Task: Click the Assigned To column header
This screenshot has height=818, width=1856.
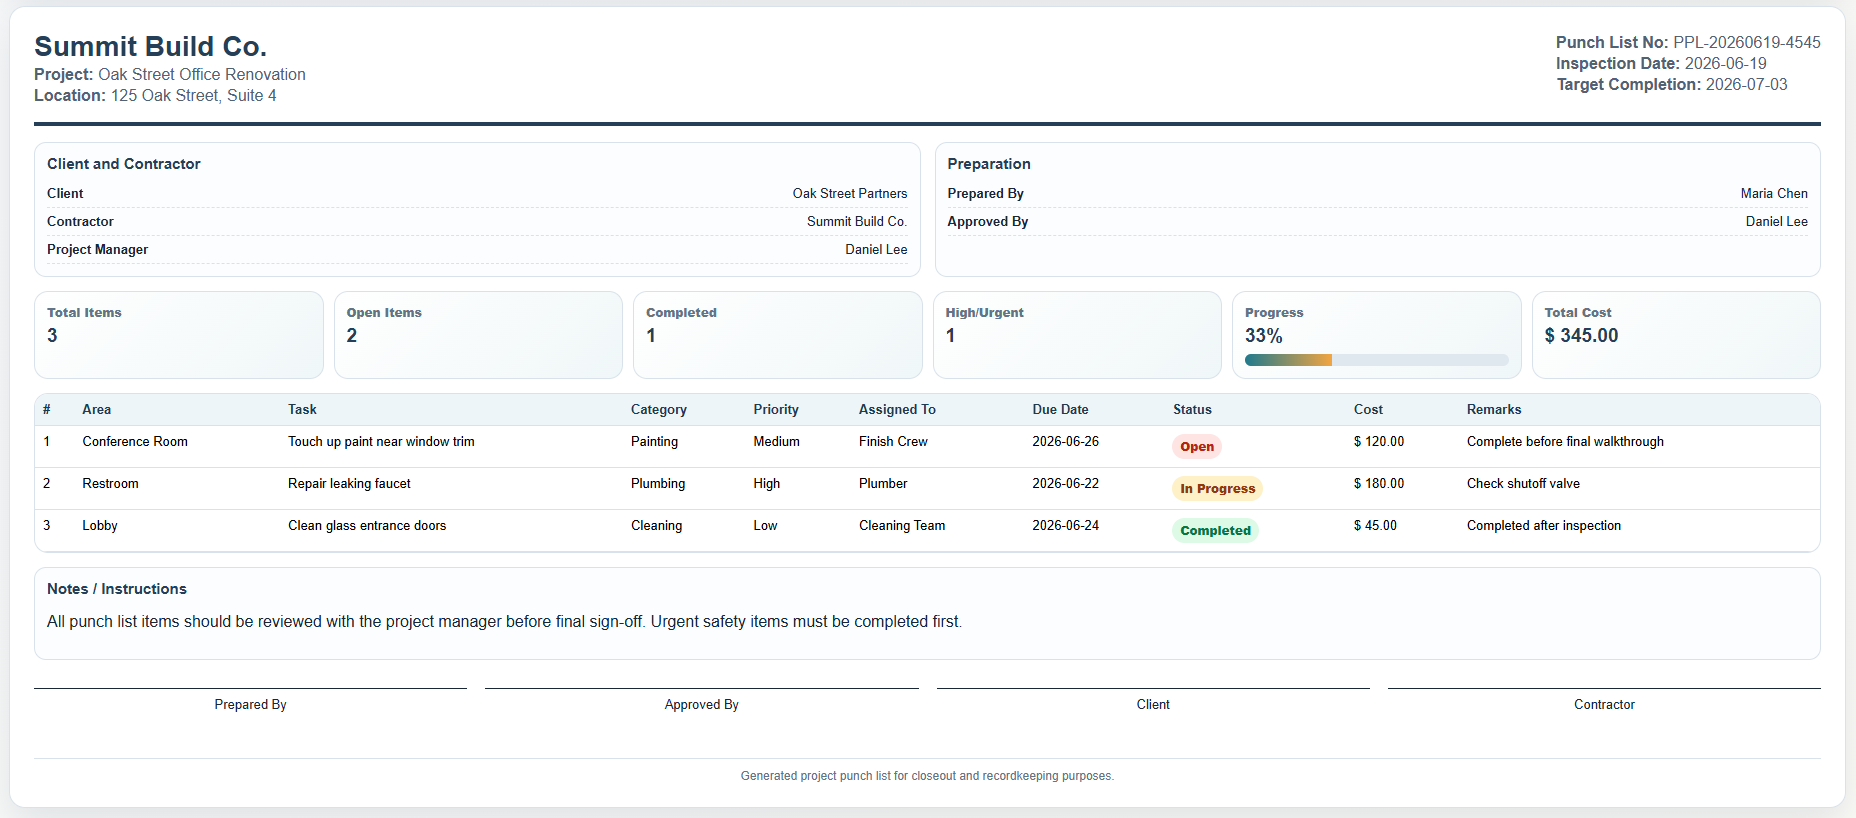Action: coord(897,410)
